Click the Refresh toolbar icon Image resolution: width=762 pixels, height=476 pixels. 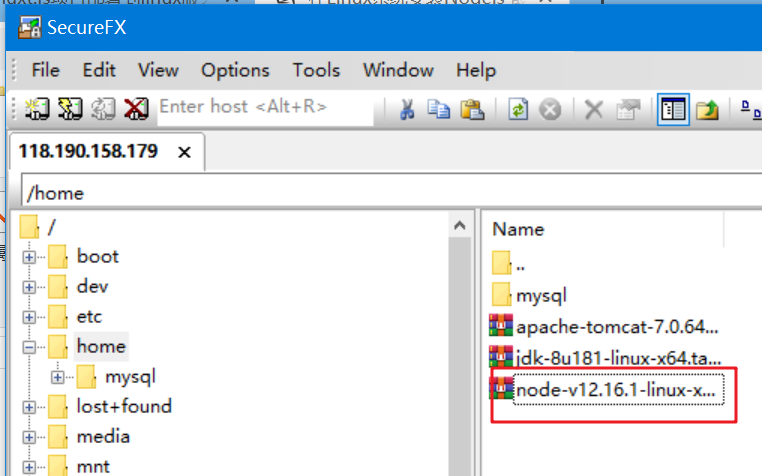pos(518,109)
